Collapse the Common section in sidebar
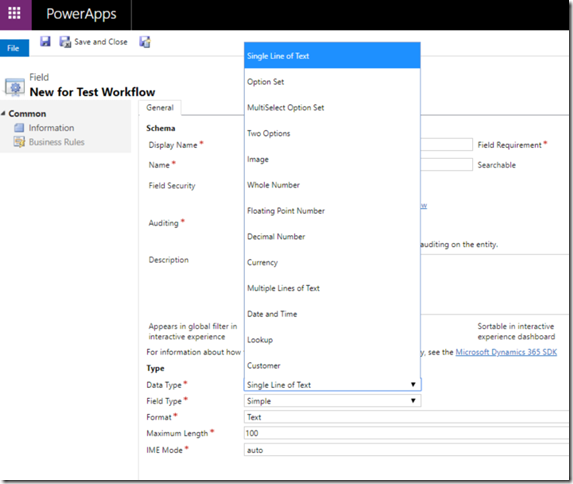Screen dimensions: 573x484 point(3,114)
